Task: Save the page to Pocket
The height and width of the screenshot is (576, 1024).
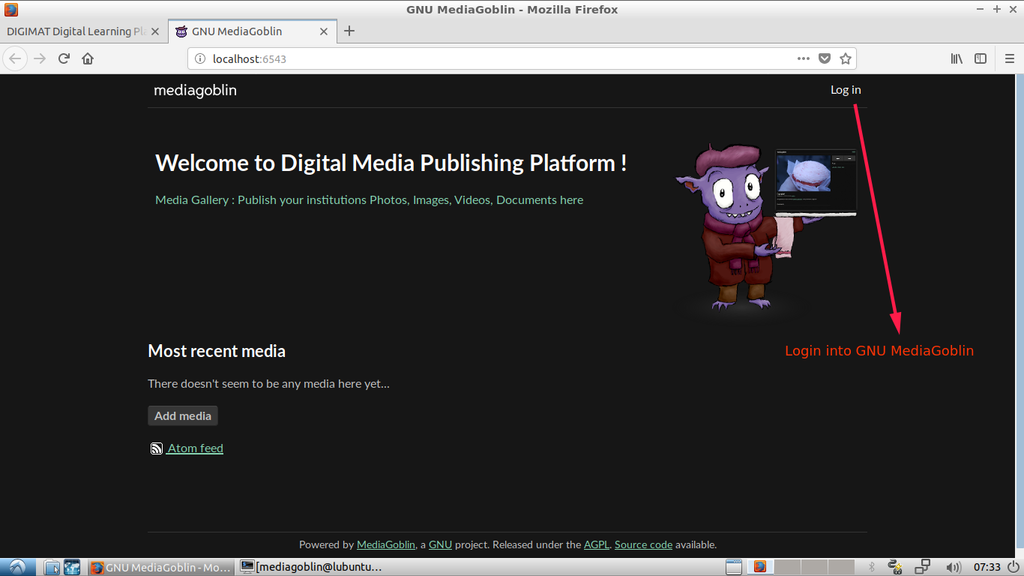Action: point(824,59)
